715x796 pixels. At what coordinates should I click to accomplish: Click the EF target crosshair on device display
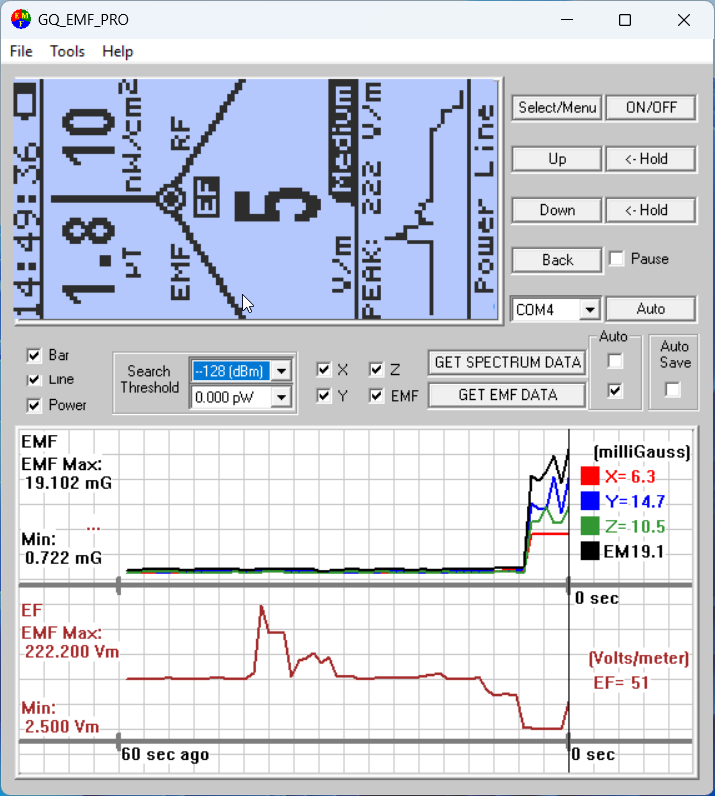click(171, 199)
